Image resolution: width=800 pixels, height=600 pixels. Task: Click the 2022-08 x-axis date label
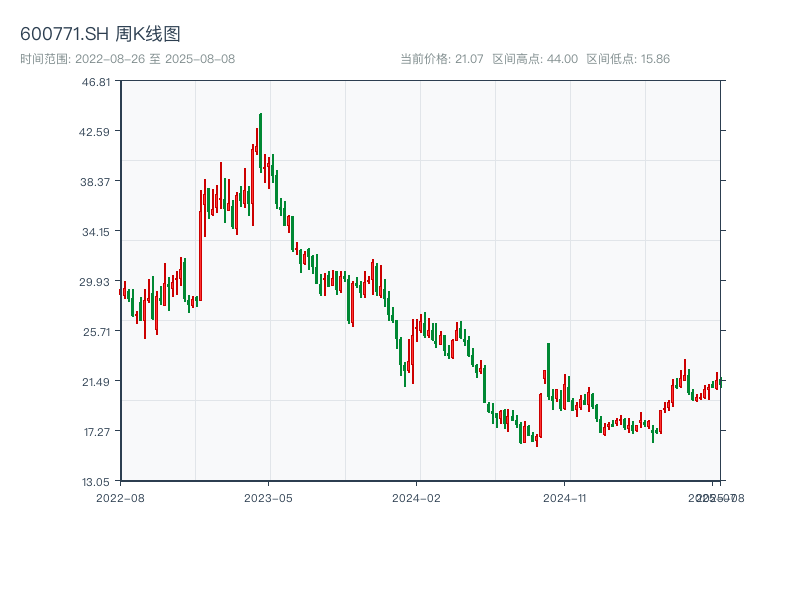[120, 497]
